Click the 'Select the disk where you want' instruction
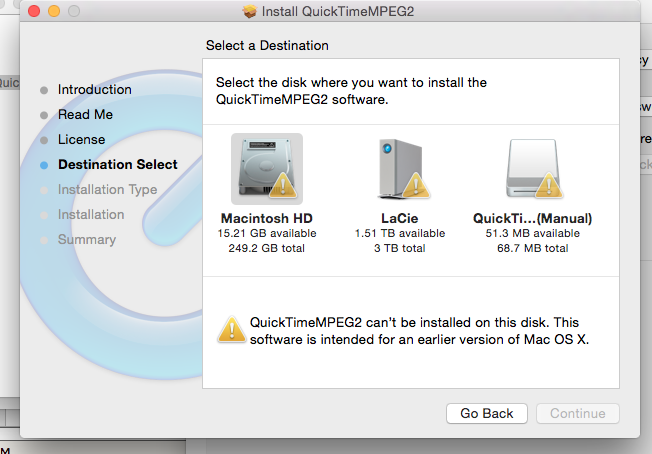Image resolution: width=652 pixels, height=454 pixels. (351, 91)
